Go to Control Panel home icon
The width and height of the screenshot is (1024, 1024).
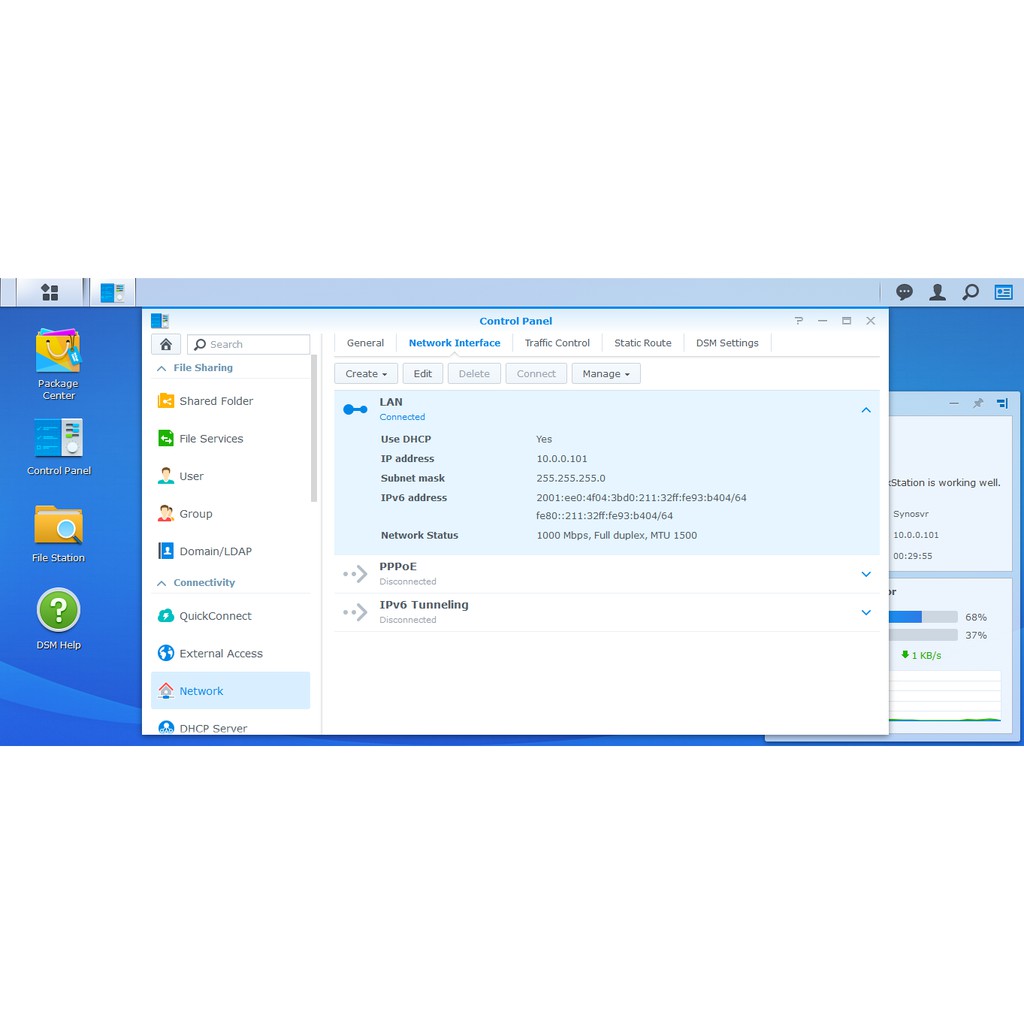point(166,344)
